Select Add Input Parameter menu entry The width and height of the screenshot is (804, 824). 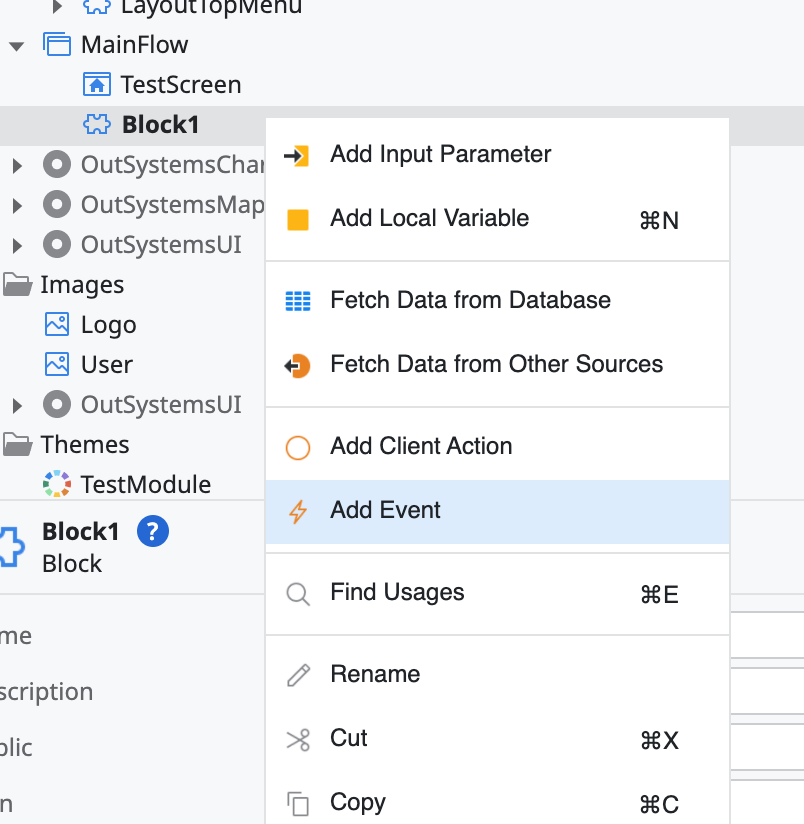pyautogui.click(x=440, y=154)
